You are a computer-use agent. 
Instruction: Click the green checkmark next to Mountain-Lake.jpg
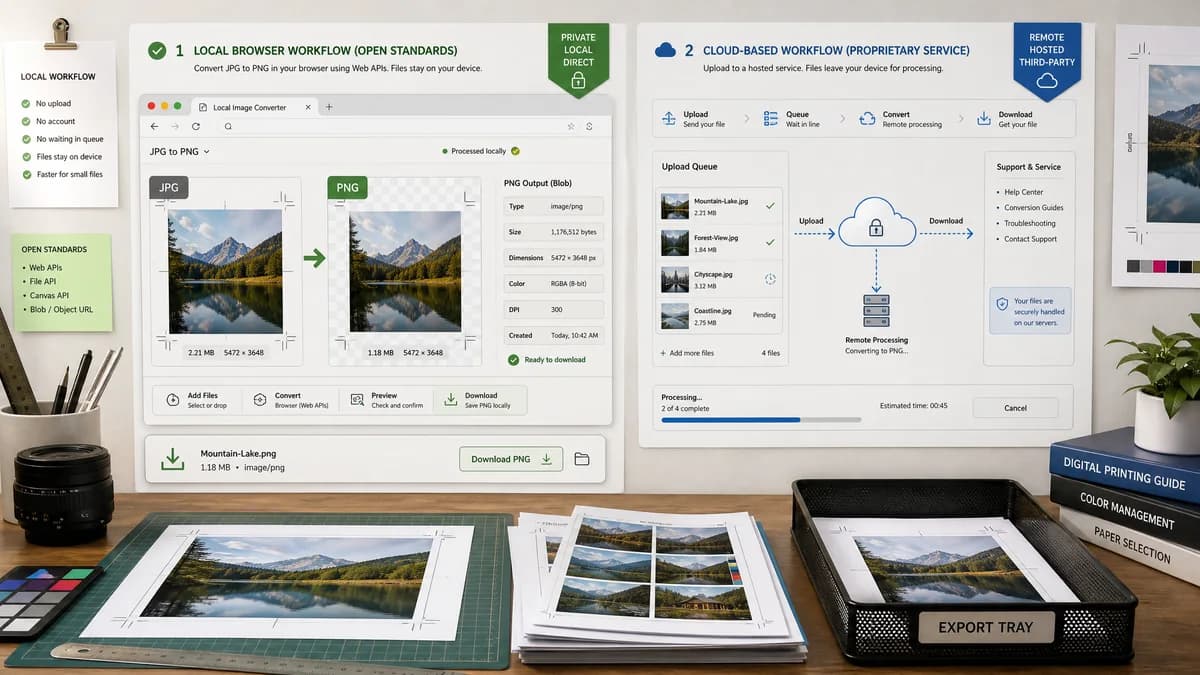[769, 206]
